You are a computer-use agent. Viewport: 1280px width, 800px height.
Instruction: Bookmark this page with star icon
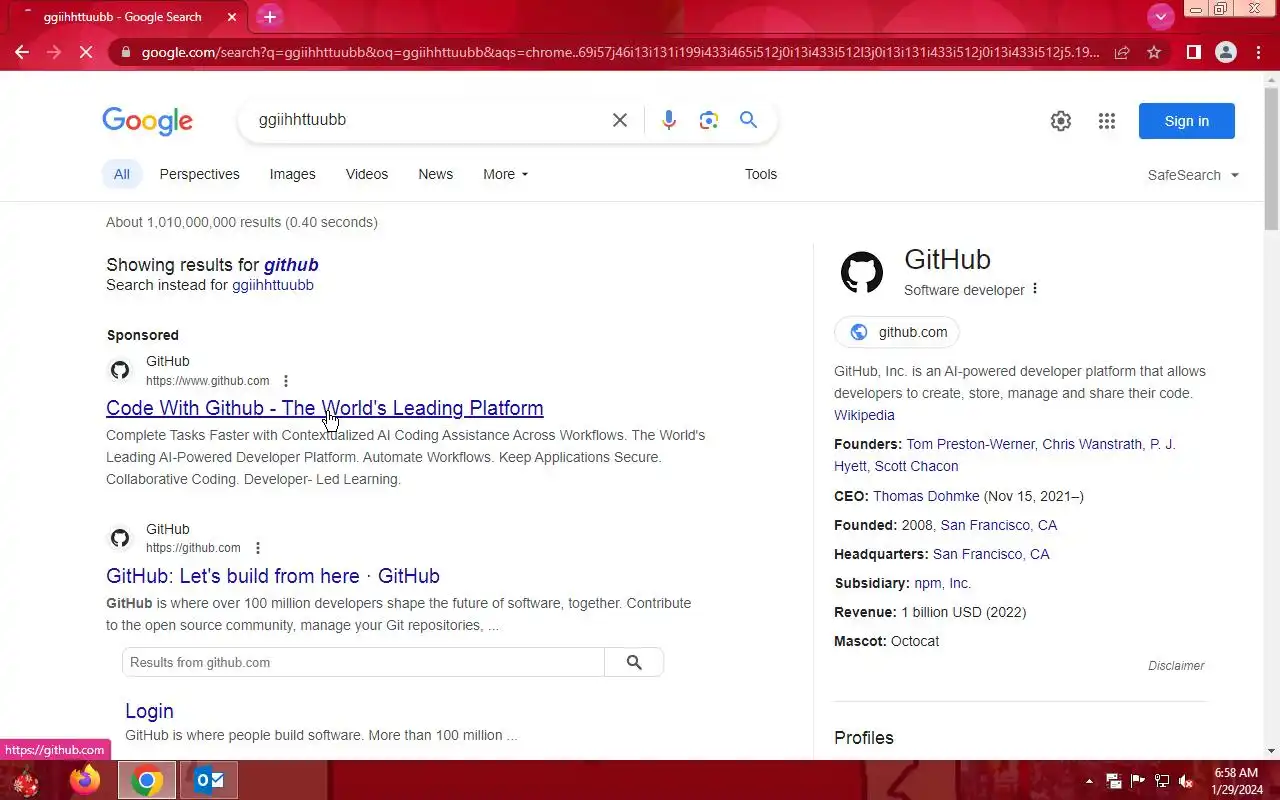click(1154, 52)
